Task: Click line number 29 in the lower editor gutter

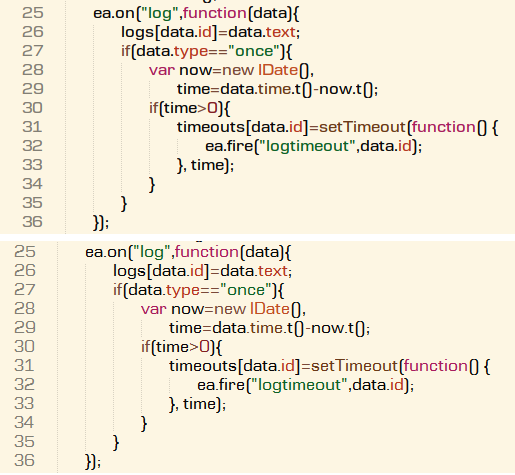Action: pyautogui.click(x=25, y=328)
